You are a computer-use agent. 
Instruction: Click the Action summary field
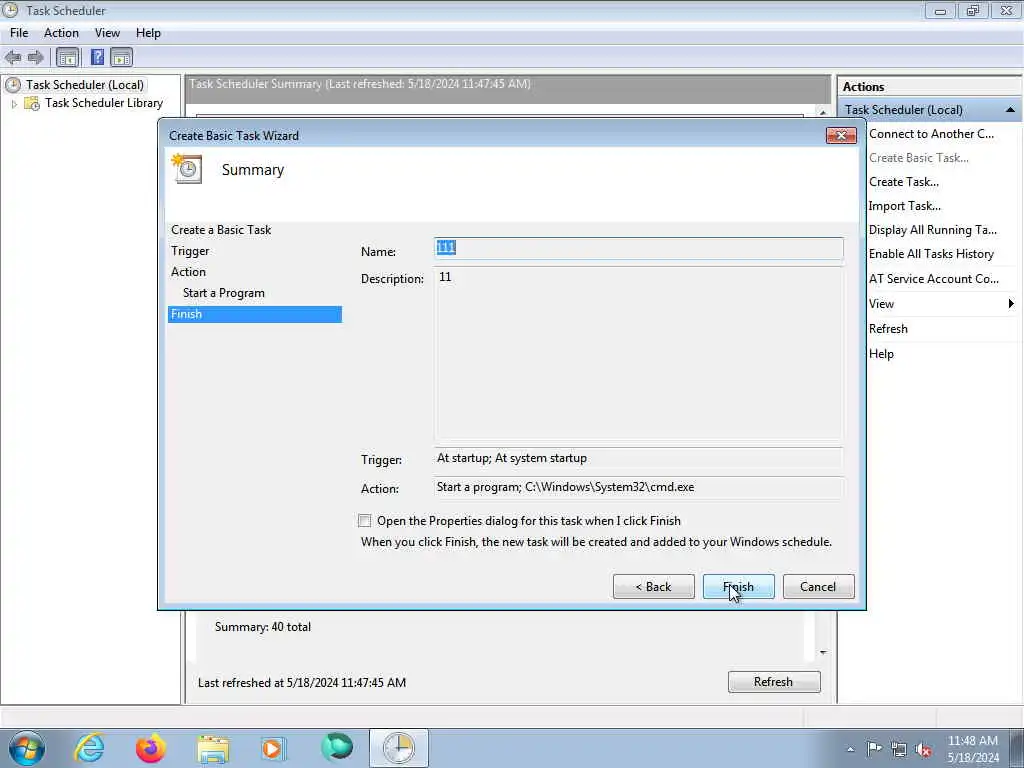coord(639,487)
